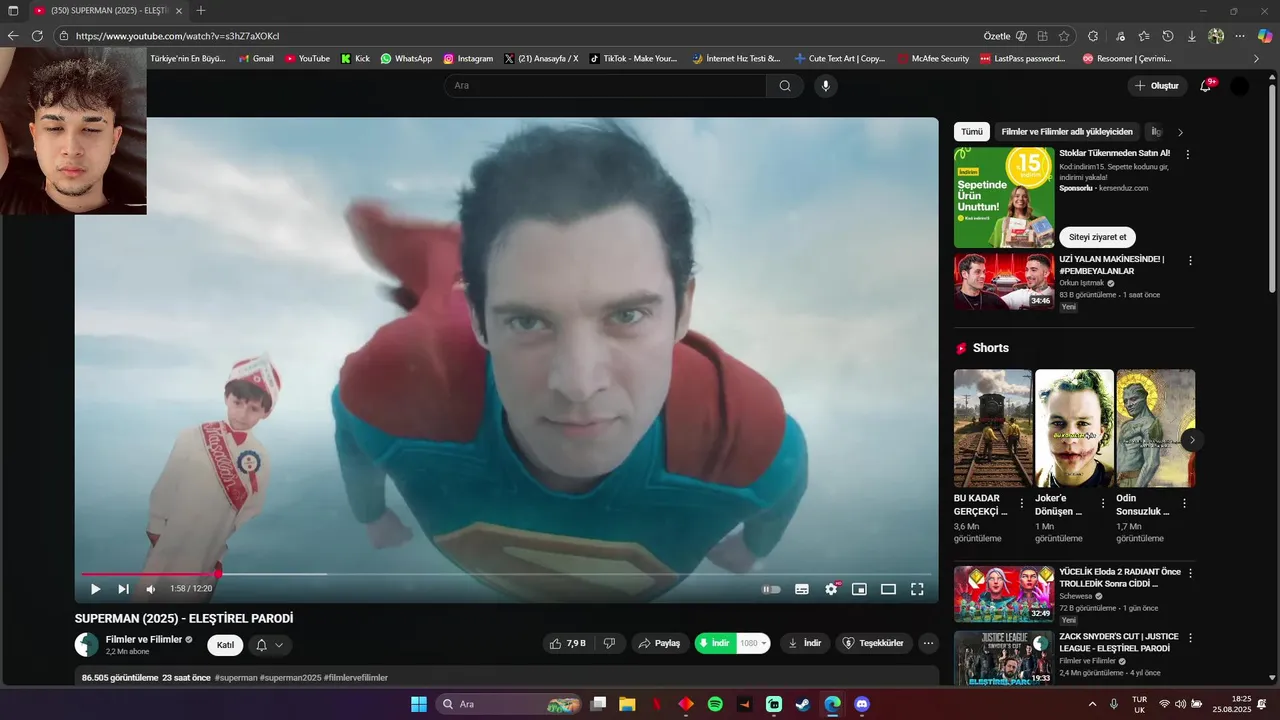Open Joker'e Dönüşen short thumbnail
Image resolution: width=1280 pixels, height=720 pixels.
[1074, 428]
